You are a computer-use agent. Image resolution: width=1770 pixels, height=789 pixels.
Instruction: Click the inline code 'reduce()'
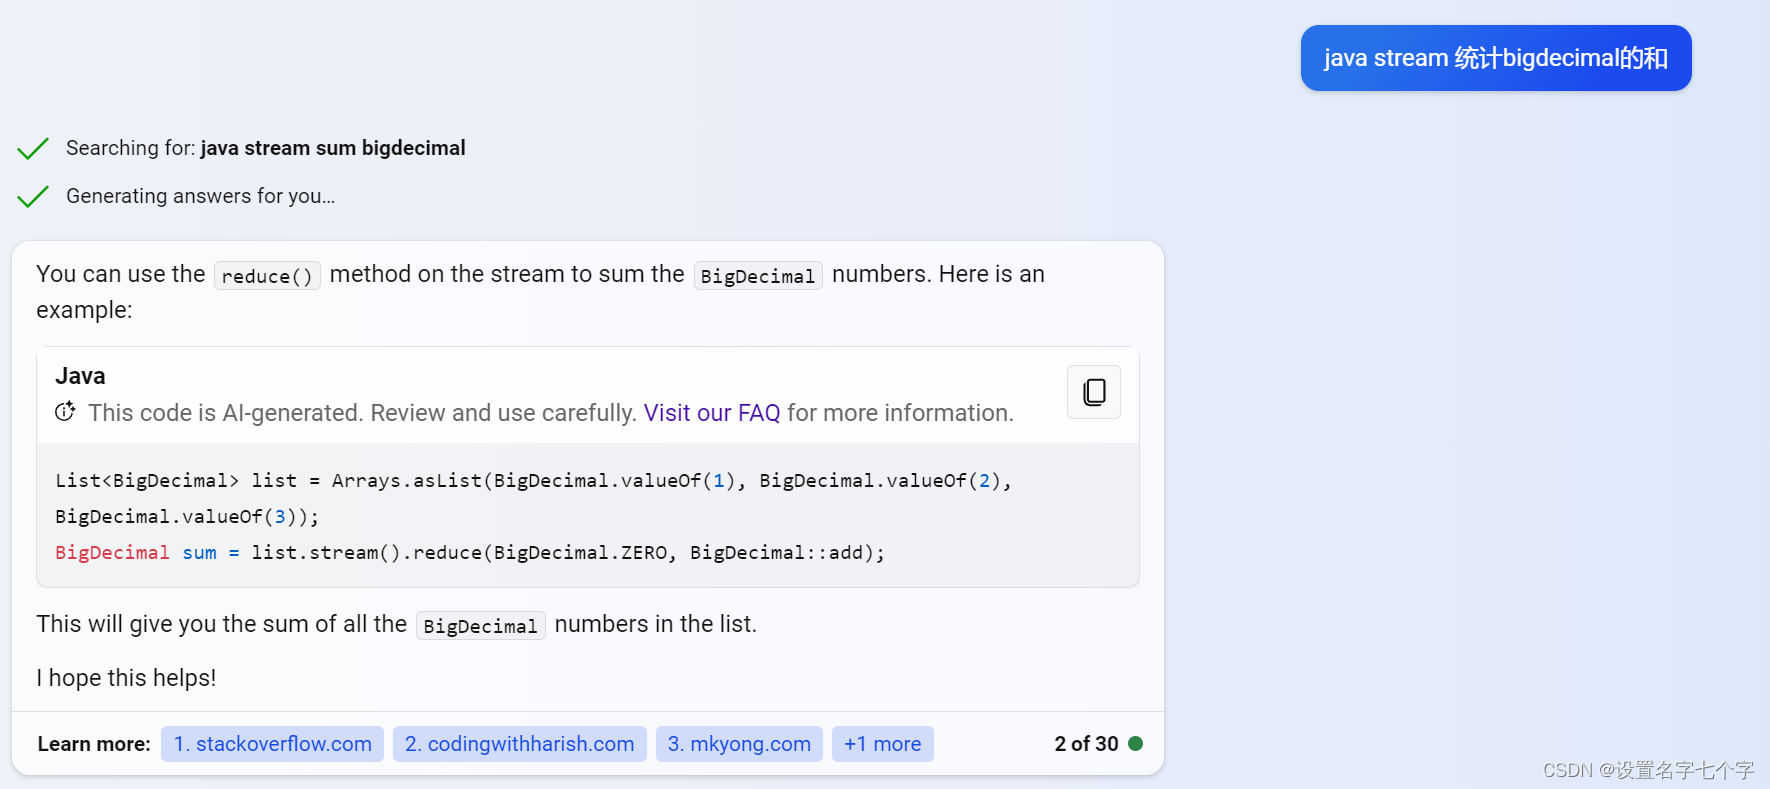(267, 275)
